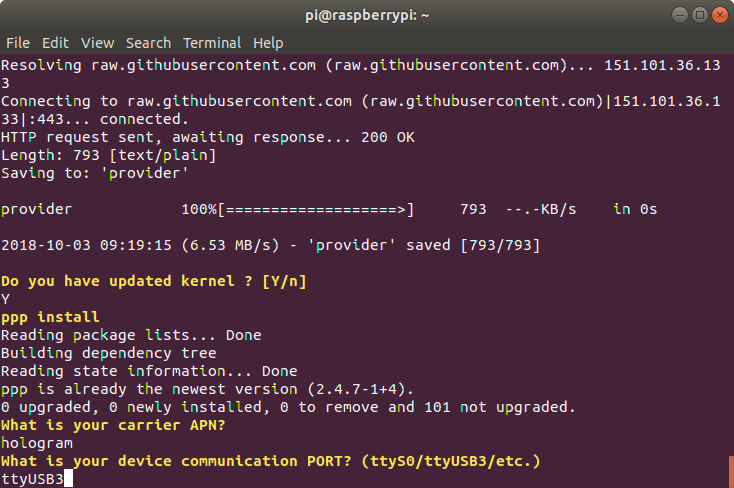Open the Terminal menu
The height and width of the screenshot is (488, 734).
212,43
